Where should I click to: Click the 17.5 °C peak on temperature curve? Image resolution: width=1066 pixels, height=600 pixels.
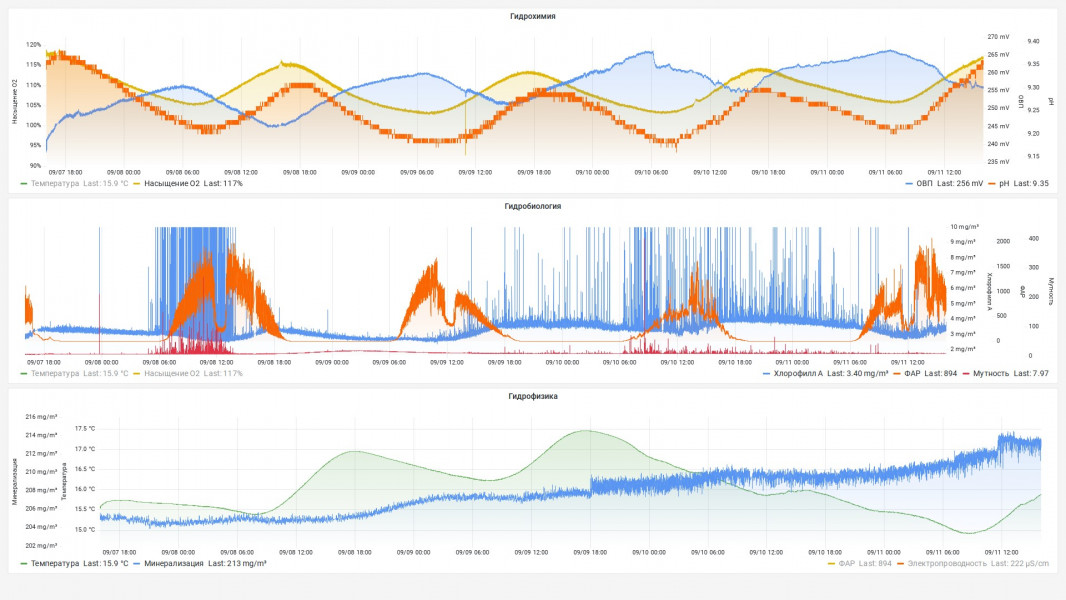click(585, 431)
